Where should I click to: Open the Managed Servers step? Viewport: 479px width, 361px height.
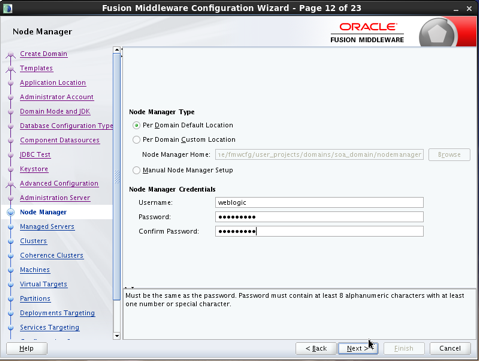click(x=47, y=227)
